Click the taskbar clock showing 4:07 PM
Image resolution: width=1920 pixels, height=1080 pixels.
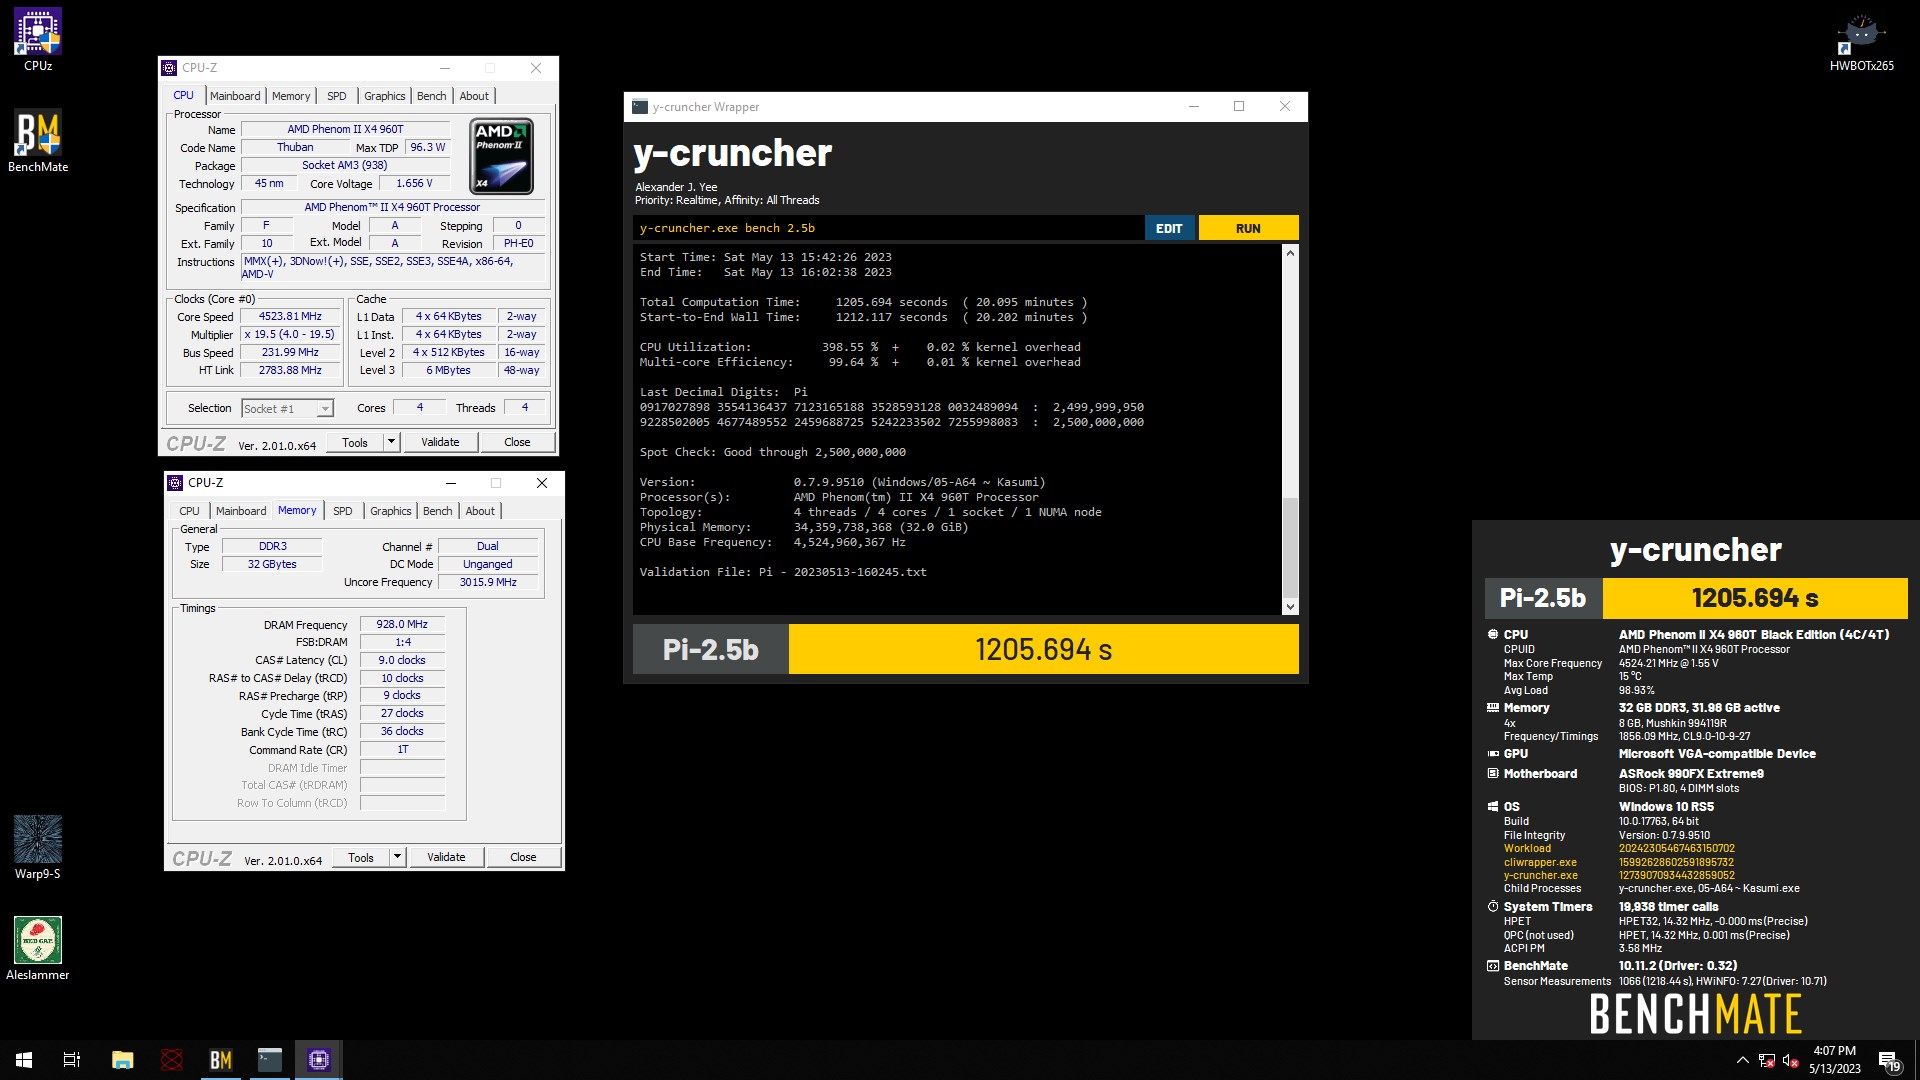pos(1834,1060)
